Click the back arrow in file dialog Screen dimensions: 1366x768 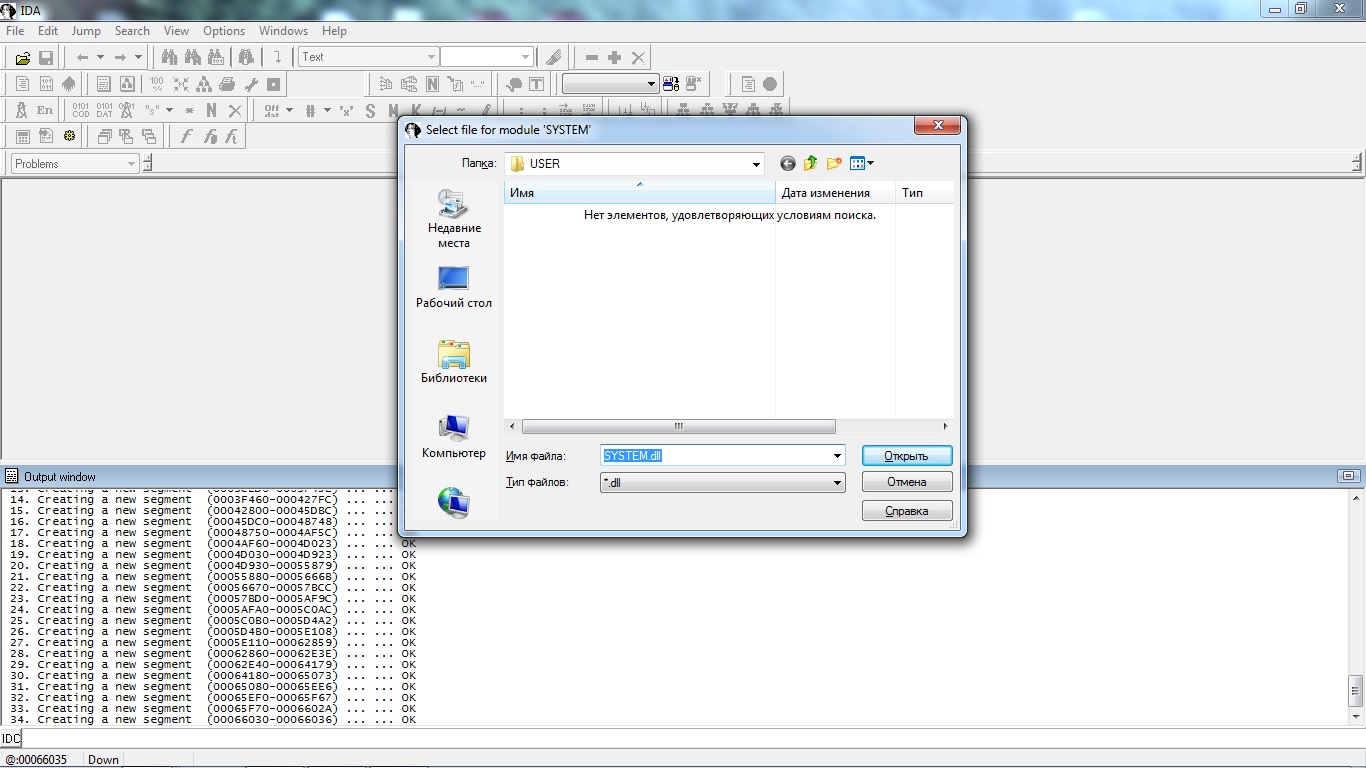(x=788, y=163)
